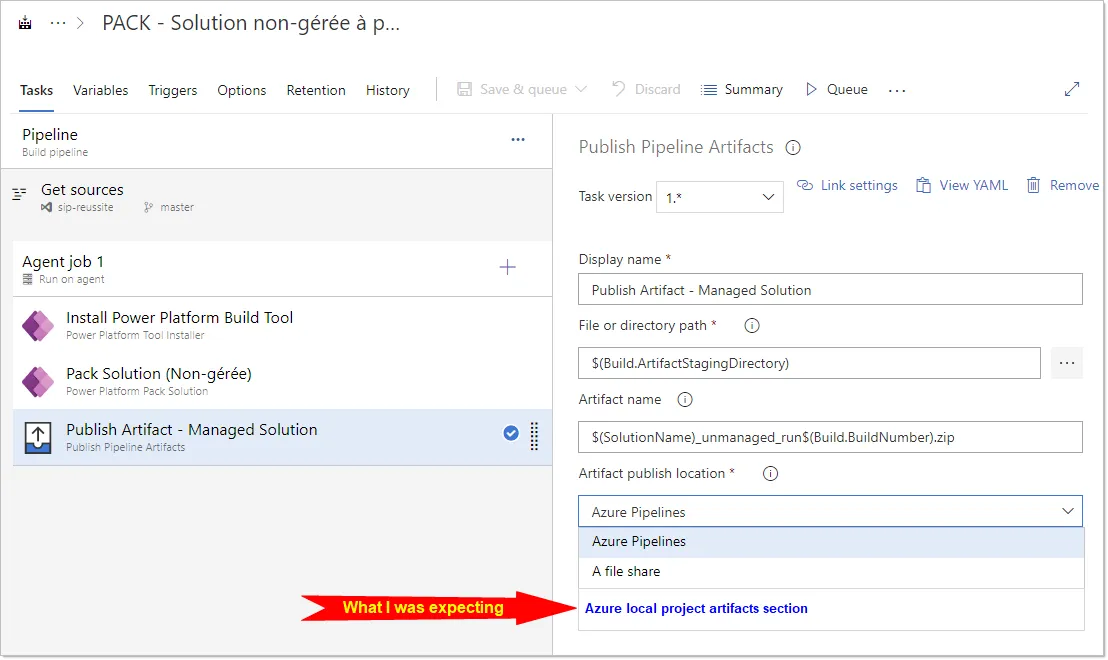Select the Pipeline build pipeline row
Image resolution: width=1108 pixels, height=660 pixels.
point(277,141)
